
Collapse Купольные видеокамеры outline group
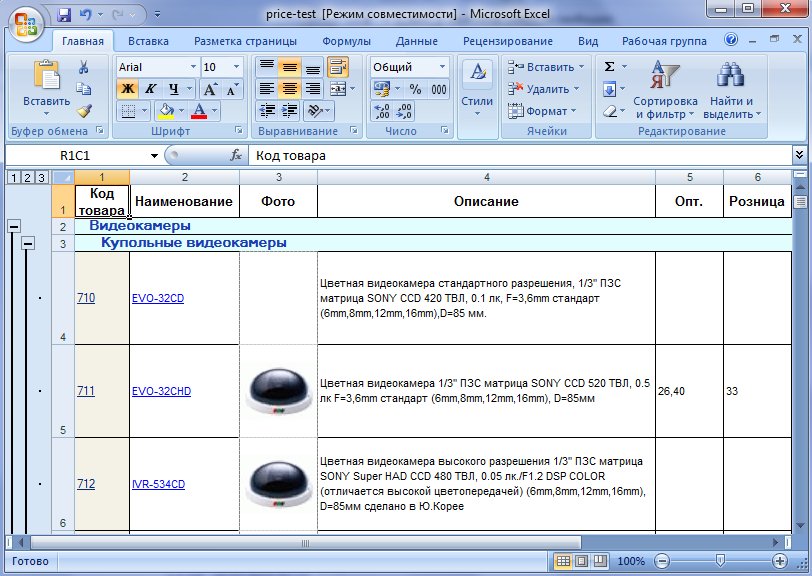tap(28, 243)
